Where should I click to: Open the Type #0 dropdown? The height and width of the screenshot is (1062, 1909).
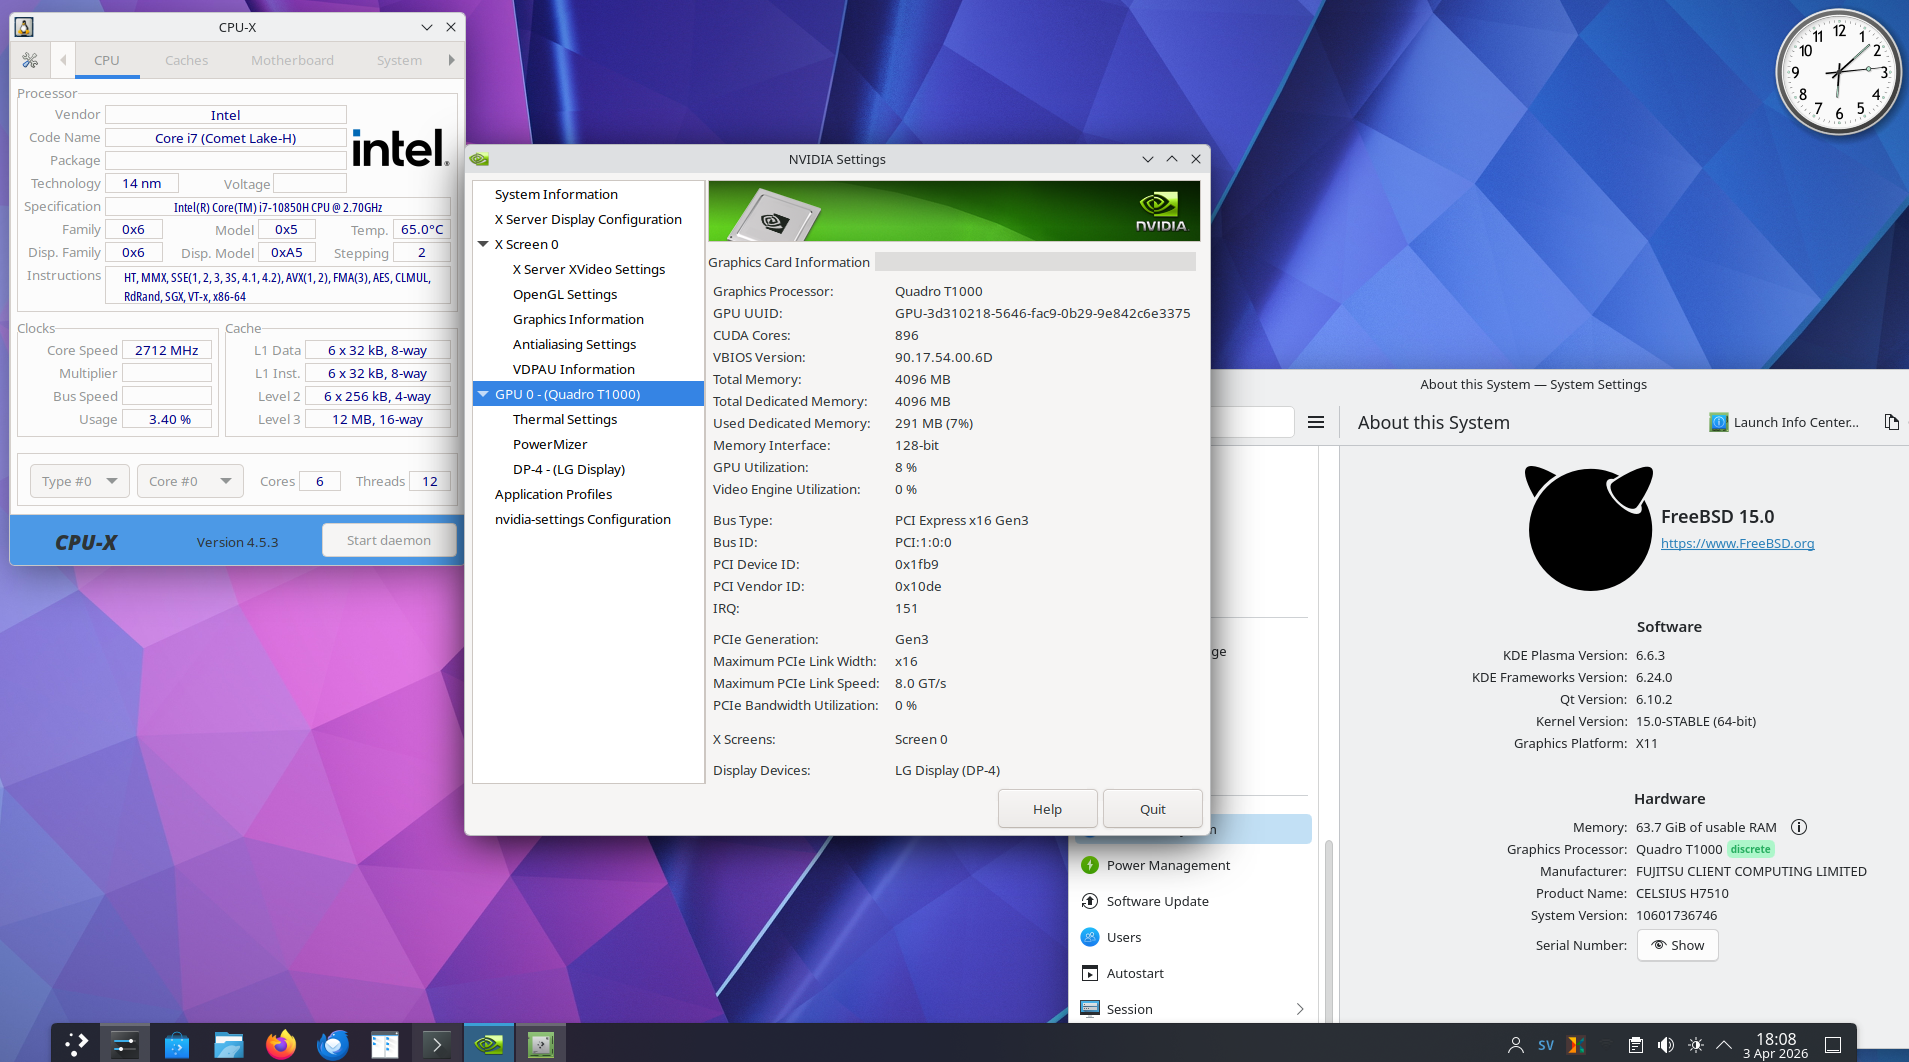[x=79, y=481]
